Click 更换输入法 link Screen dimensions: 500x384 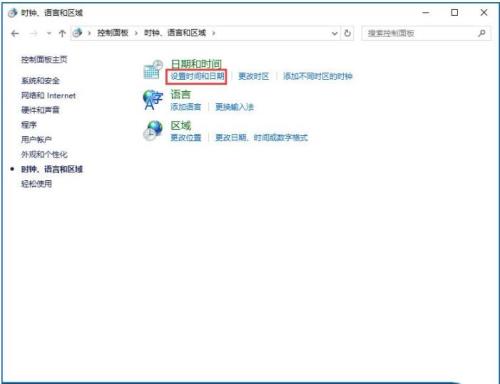point(234,107)
